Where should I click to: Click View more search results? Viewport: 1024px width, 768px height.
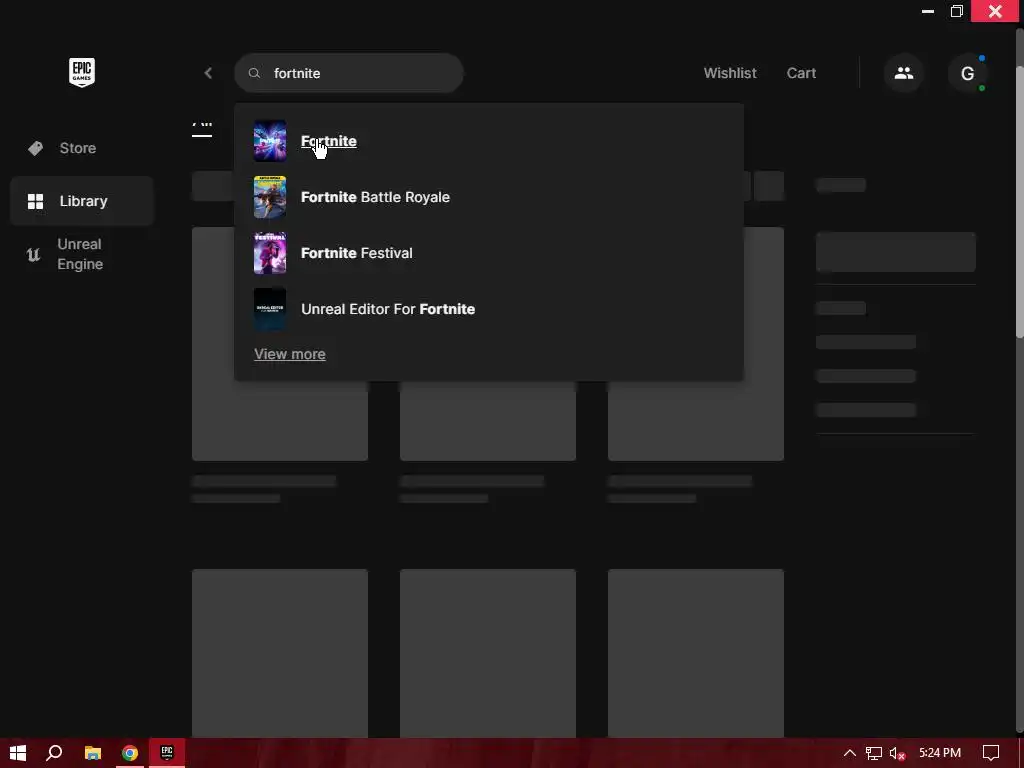click(290, 354)
